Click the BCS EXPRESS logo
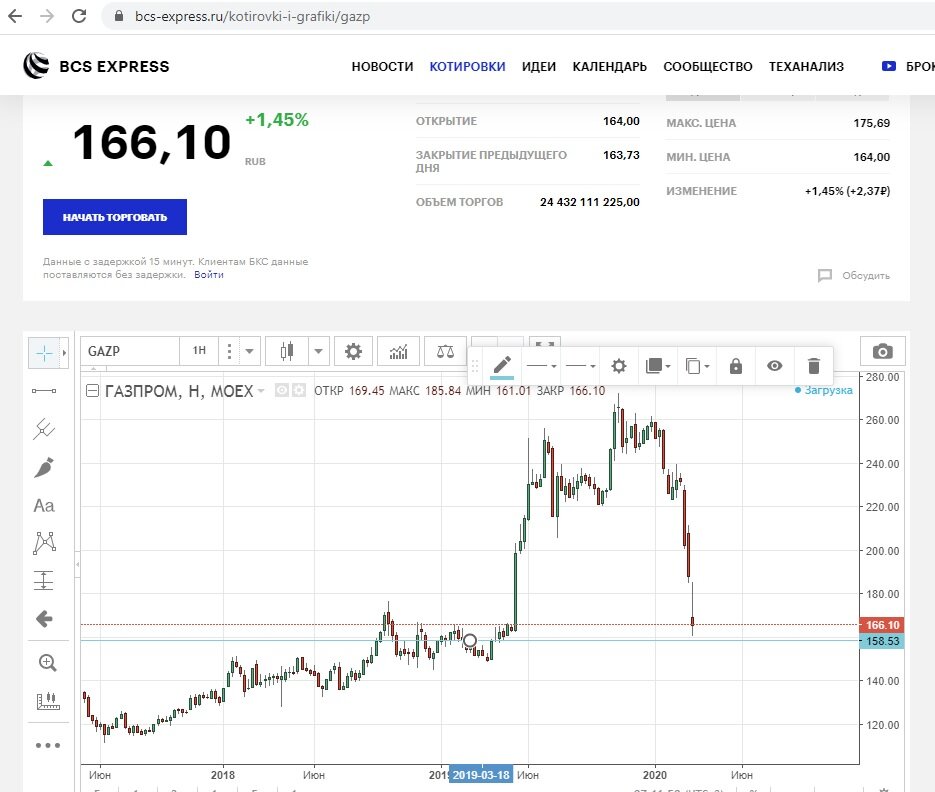935x792 pixels. 96,66
